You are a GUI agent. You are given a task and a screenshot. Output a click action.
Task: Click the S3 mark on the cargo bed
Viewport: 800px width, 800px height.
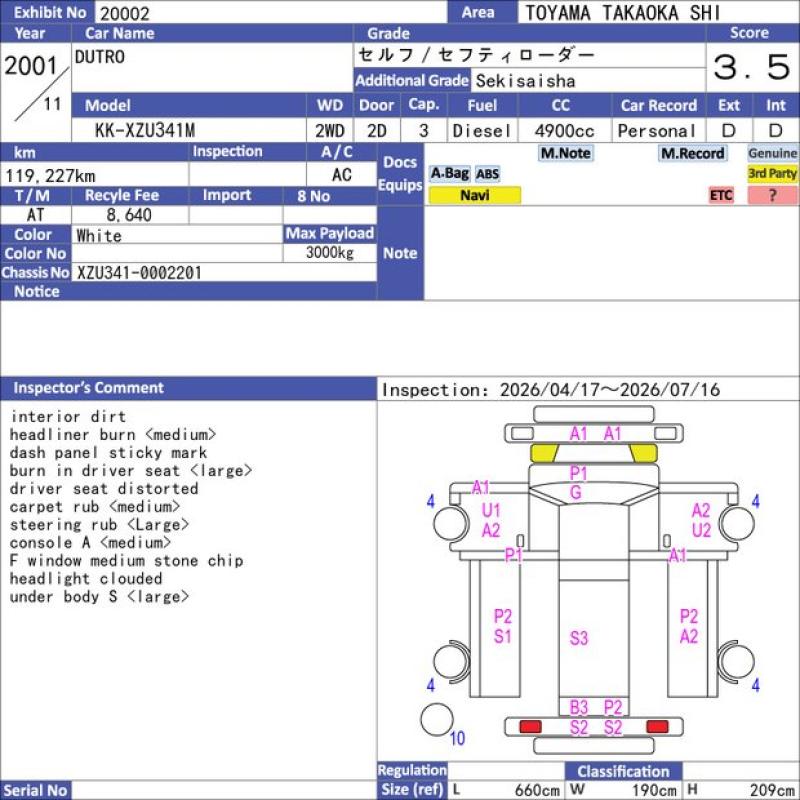(x=579, y=638)
